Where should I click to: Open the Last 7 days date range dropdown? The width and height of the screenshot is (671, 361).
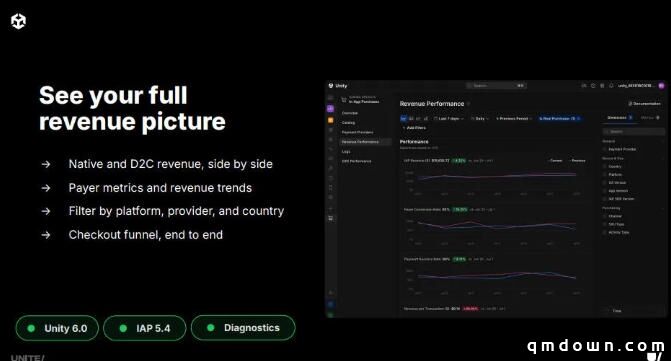tap(449, 118)
